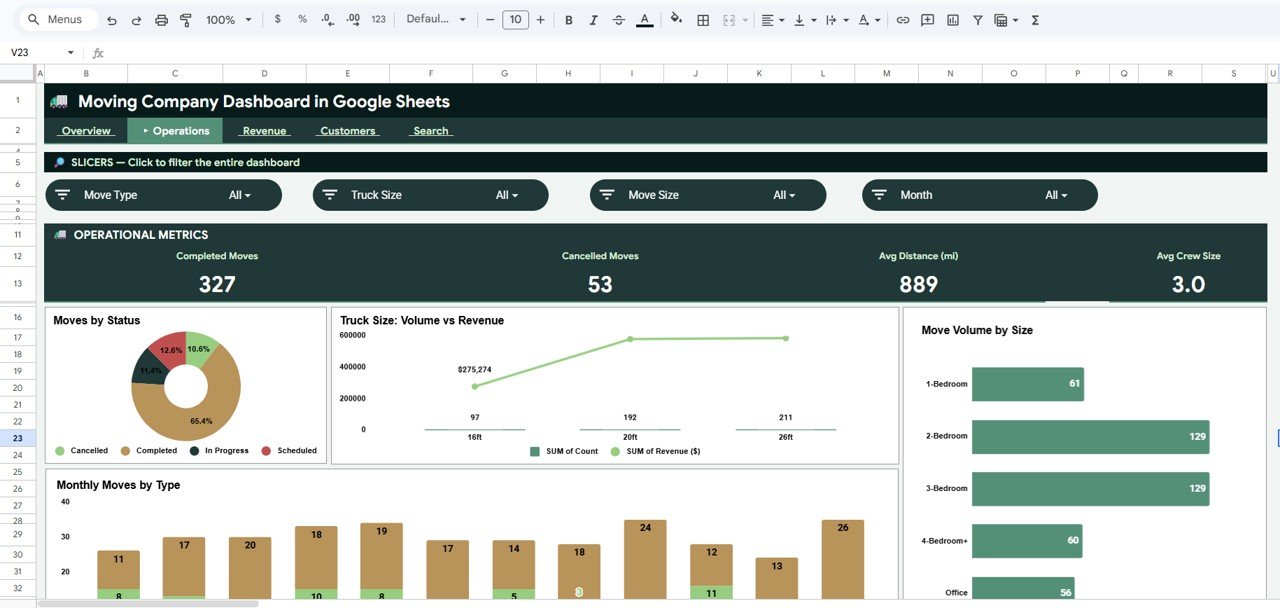Open text wrapping dropdown
This screenshot has height=608, width=1280.
pos(836,20)
